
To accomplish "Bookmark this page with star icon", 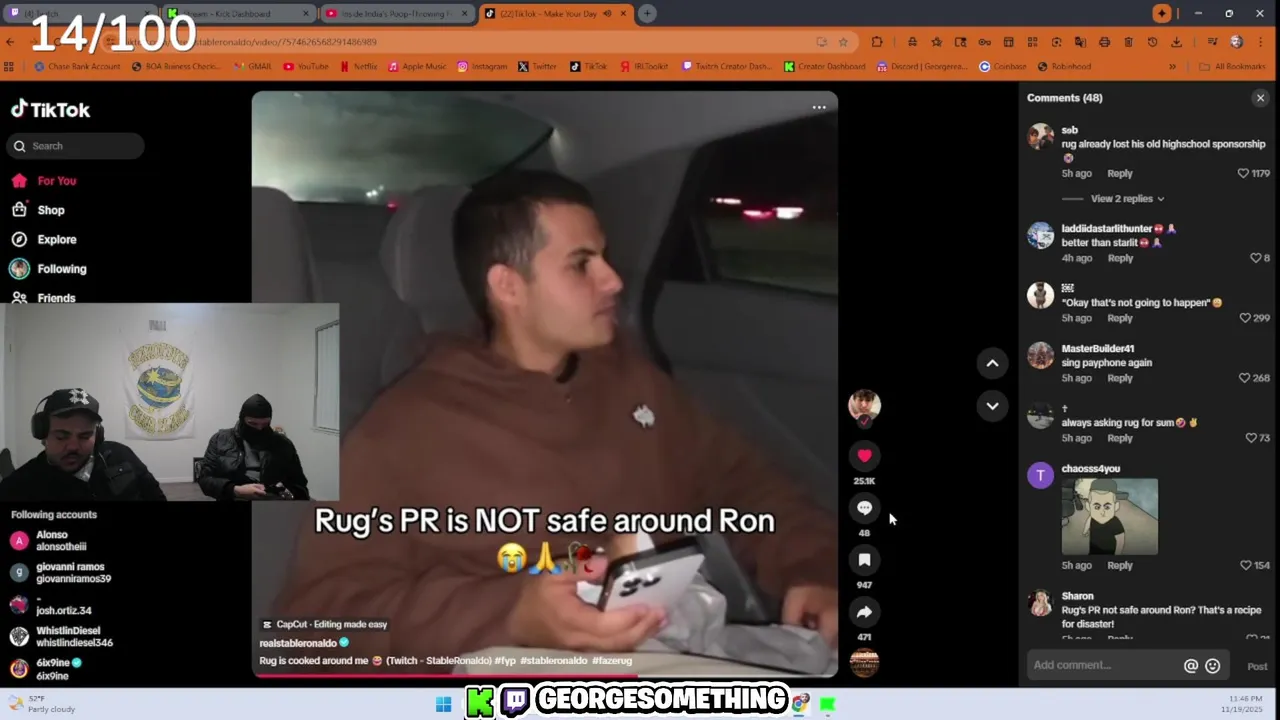I will coord(843,42).
